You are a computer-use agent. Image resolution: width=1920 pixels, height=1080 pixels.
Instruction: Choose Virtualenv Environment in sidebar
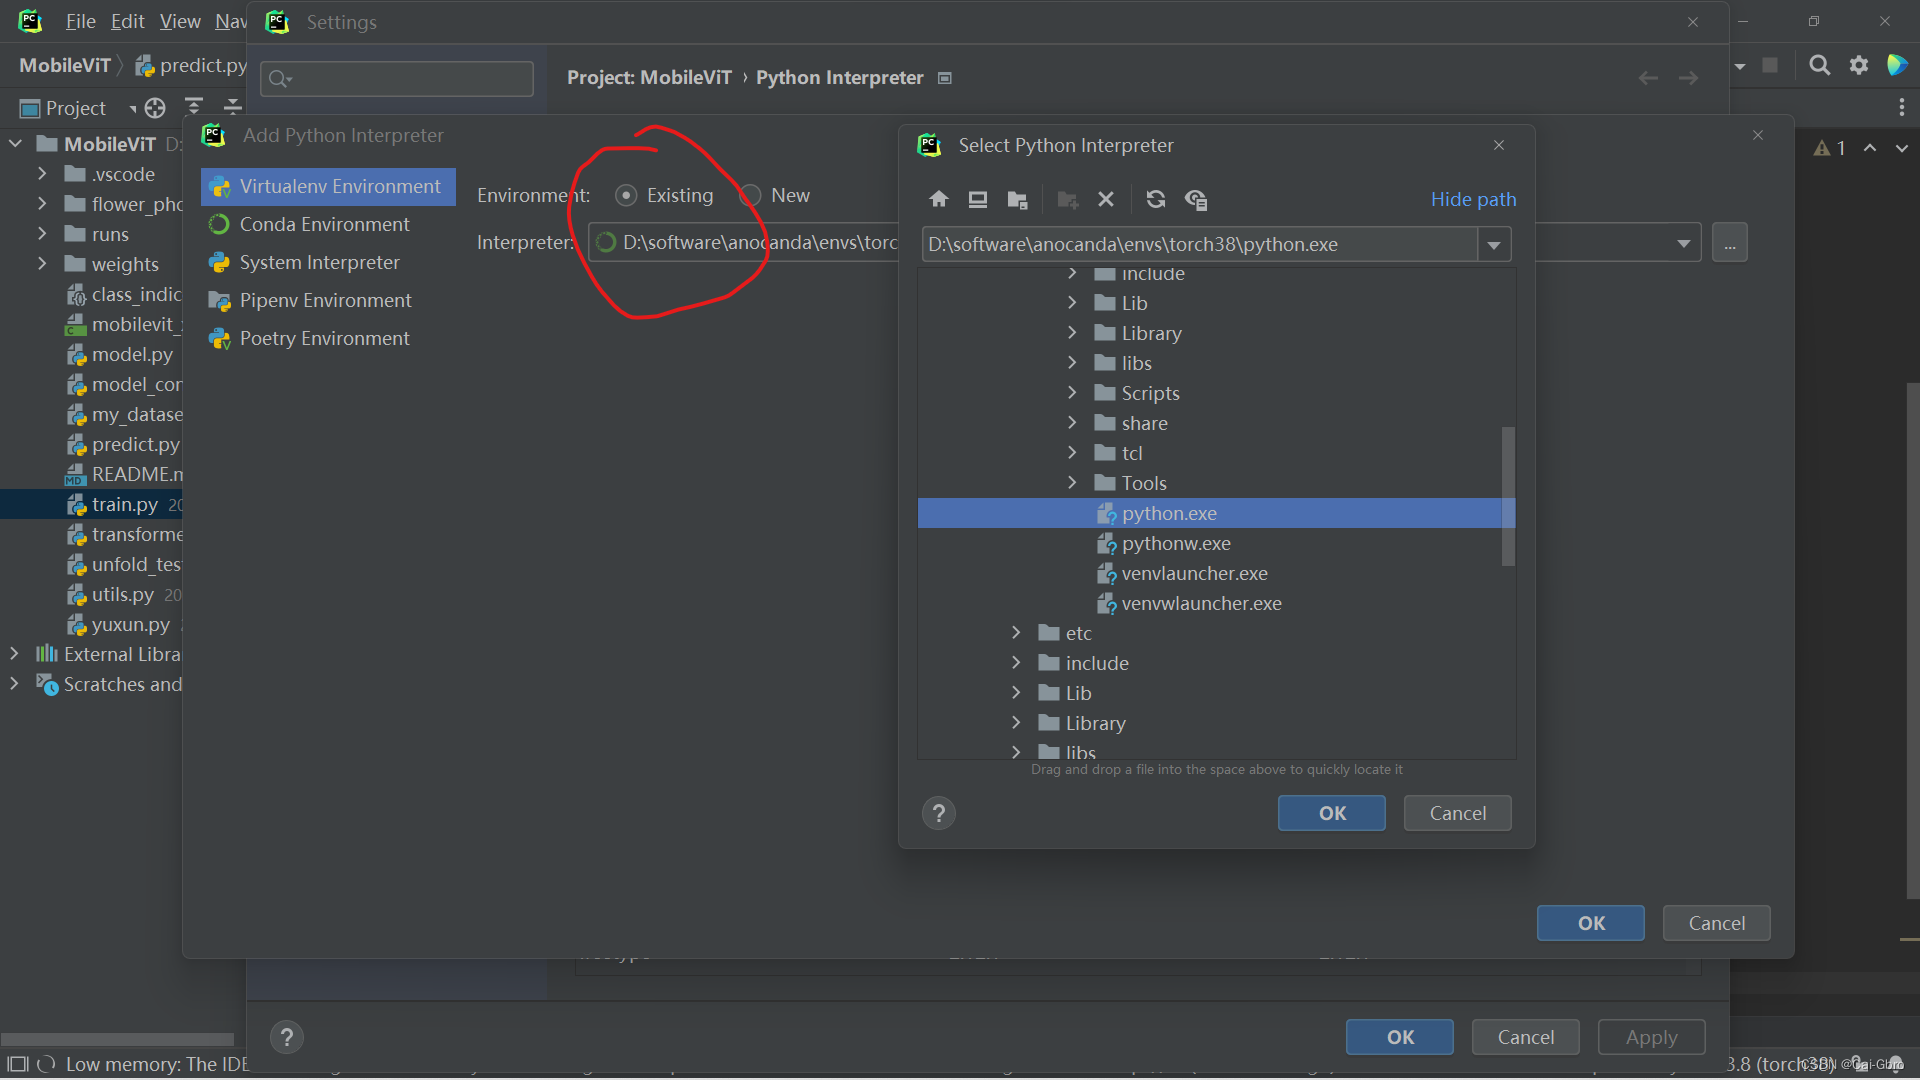(x=328, y=186)
